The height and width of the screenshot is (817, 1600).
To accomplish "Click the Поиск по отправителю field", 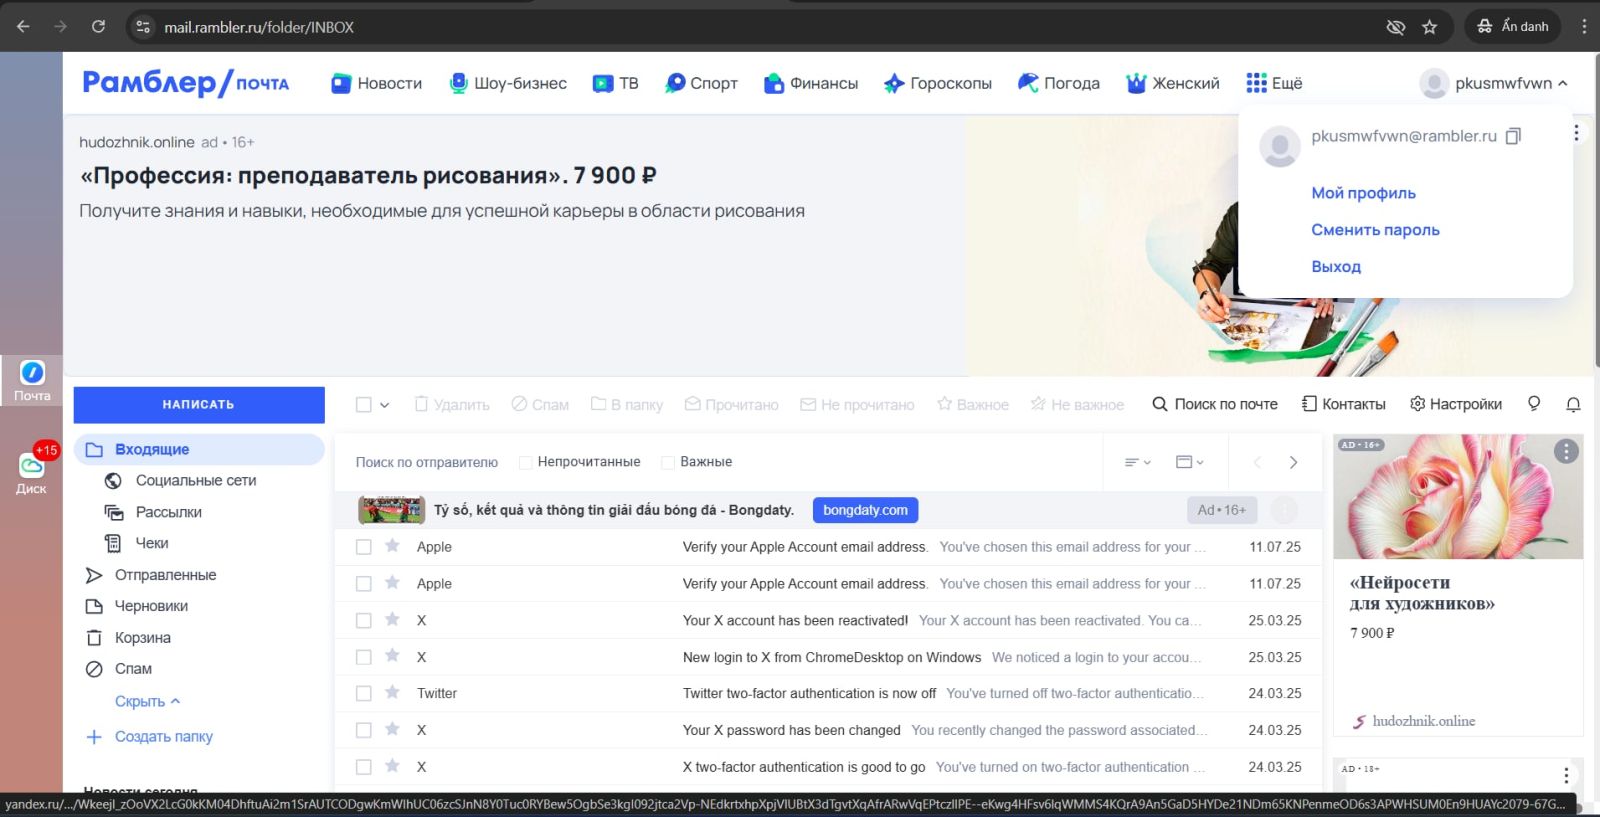I will pyautogui.click(x=427, y=462).
